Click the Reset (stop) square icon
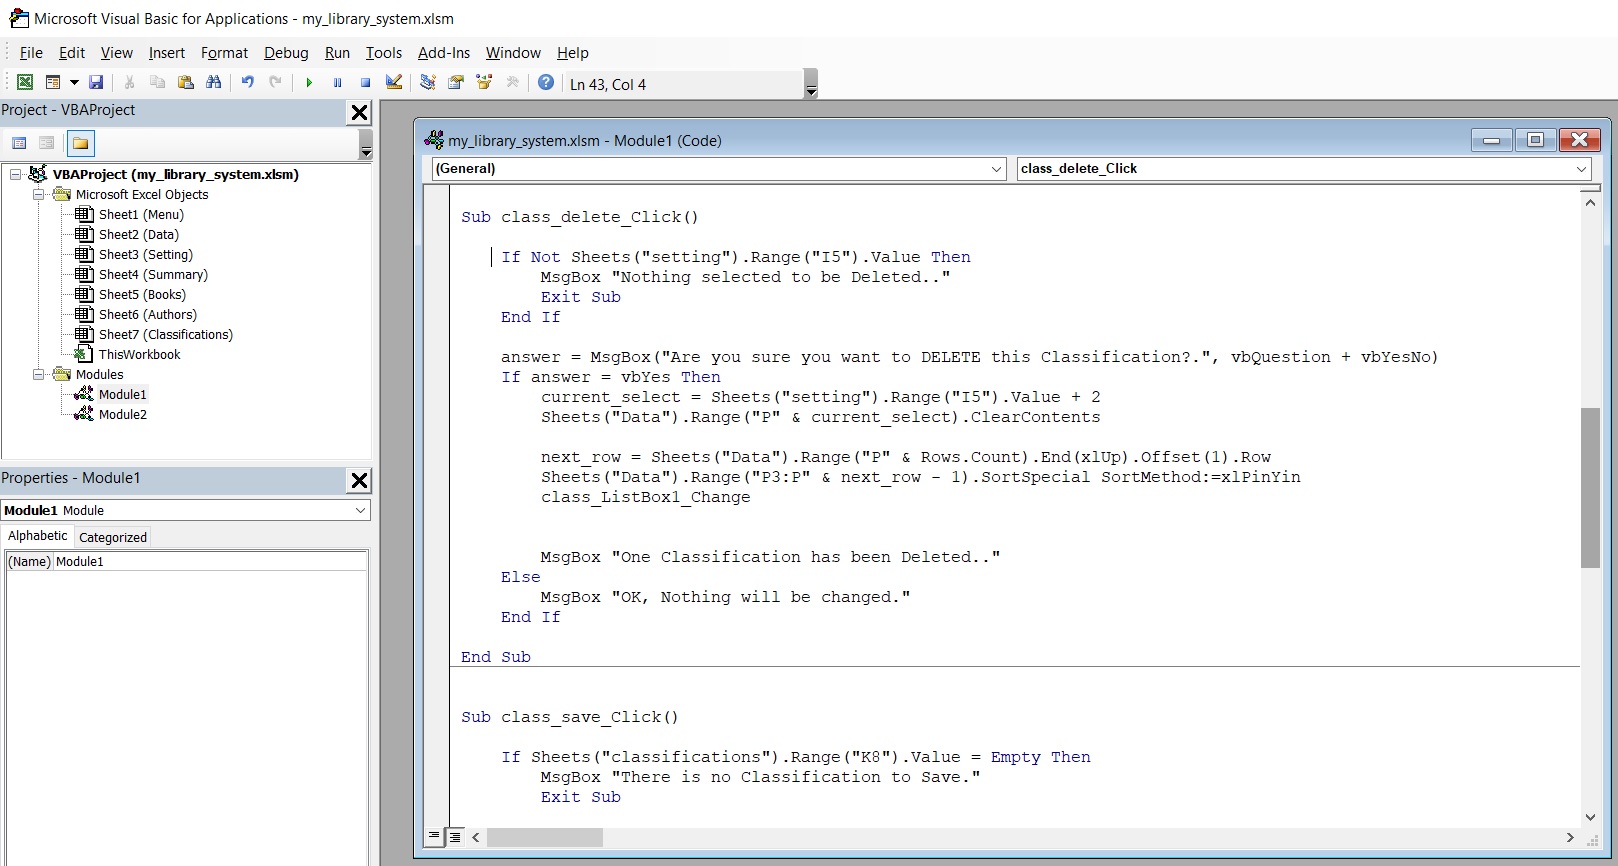This screenshot has height=866, width=1618. (366, 83)
